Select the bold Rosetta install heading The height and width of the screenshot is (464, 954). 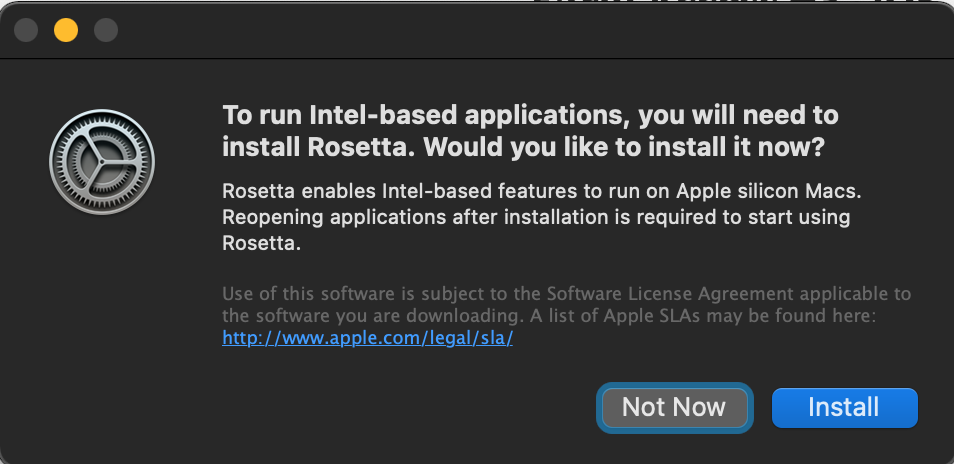pos(530,131)
